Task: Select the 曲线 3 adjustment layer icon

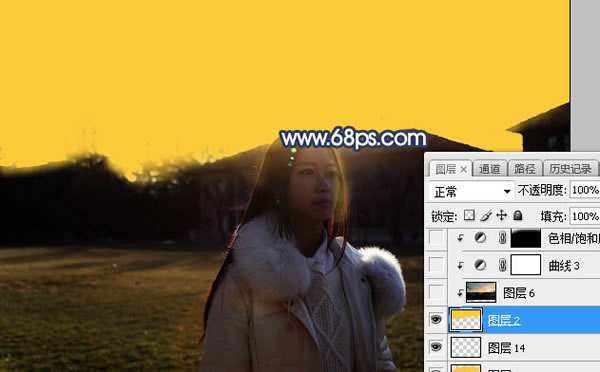Action: point(480,265)
